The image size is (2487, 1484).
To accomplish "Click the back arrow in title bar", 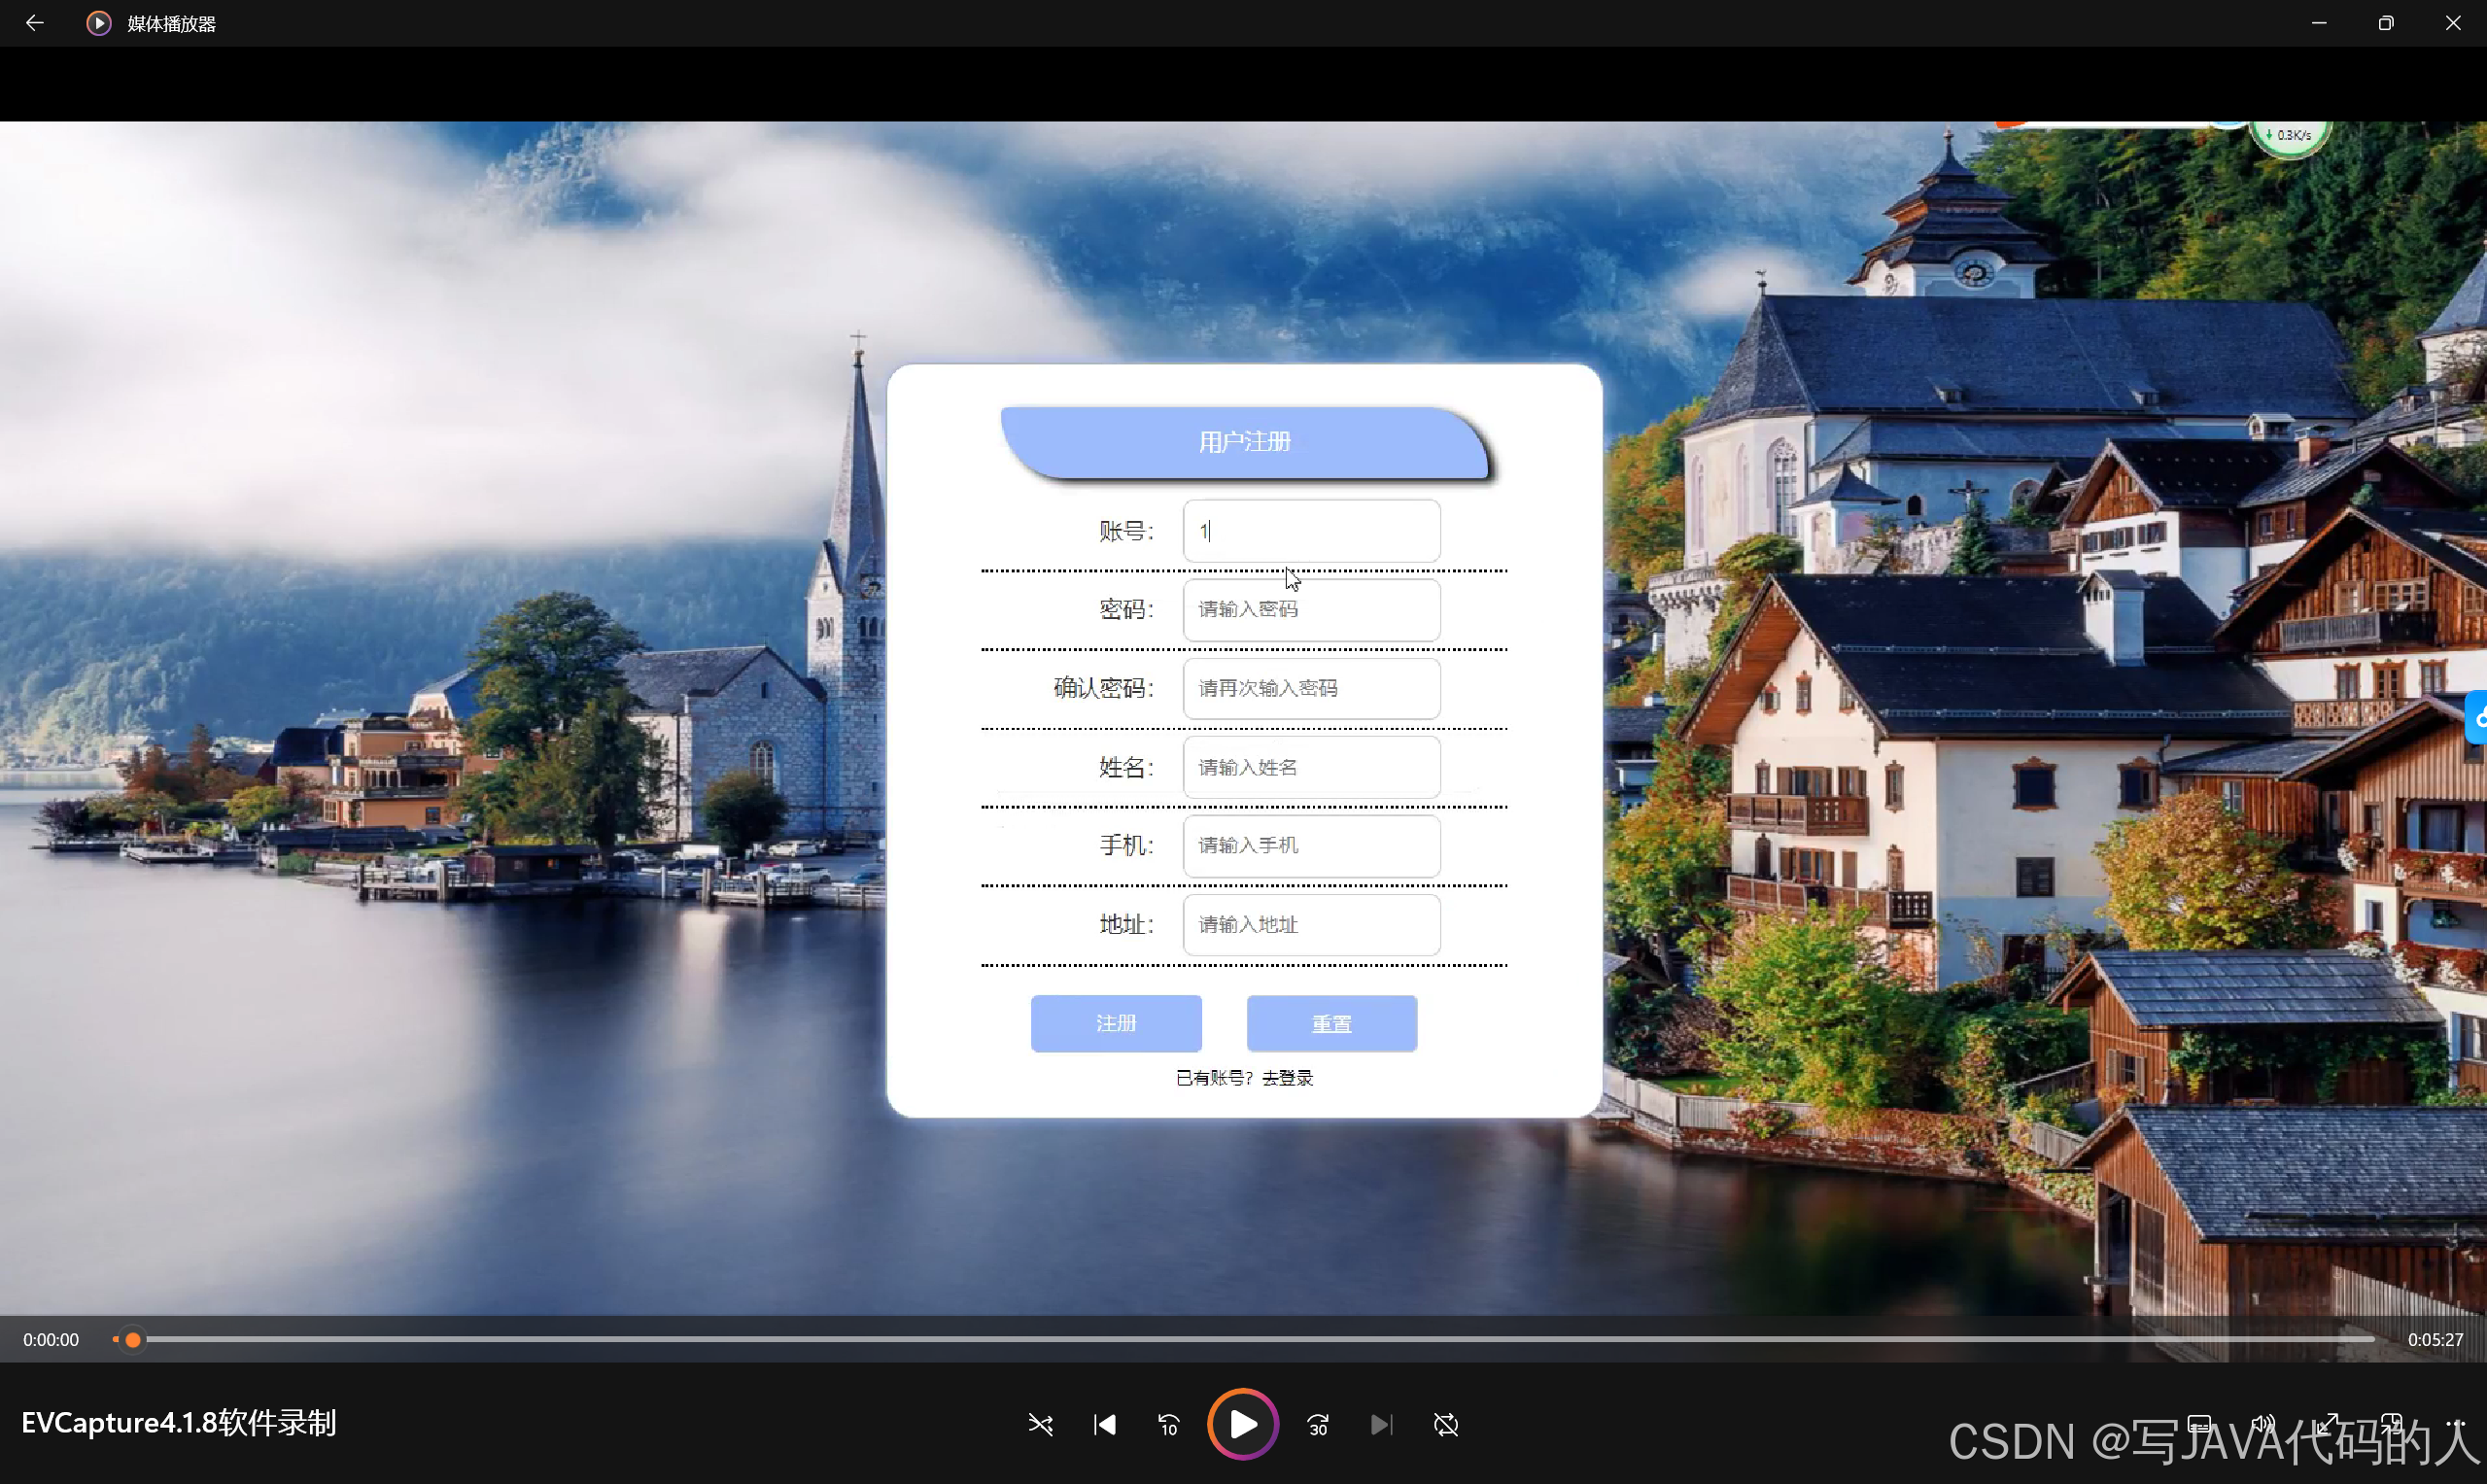I will click(35, 23).
